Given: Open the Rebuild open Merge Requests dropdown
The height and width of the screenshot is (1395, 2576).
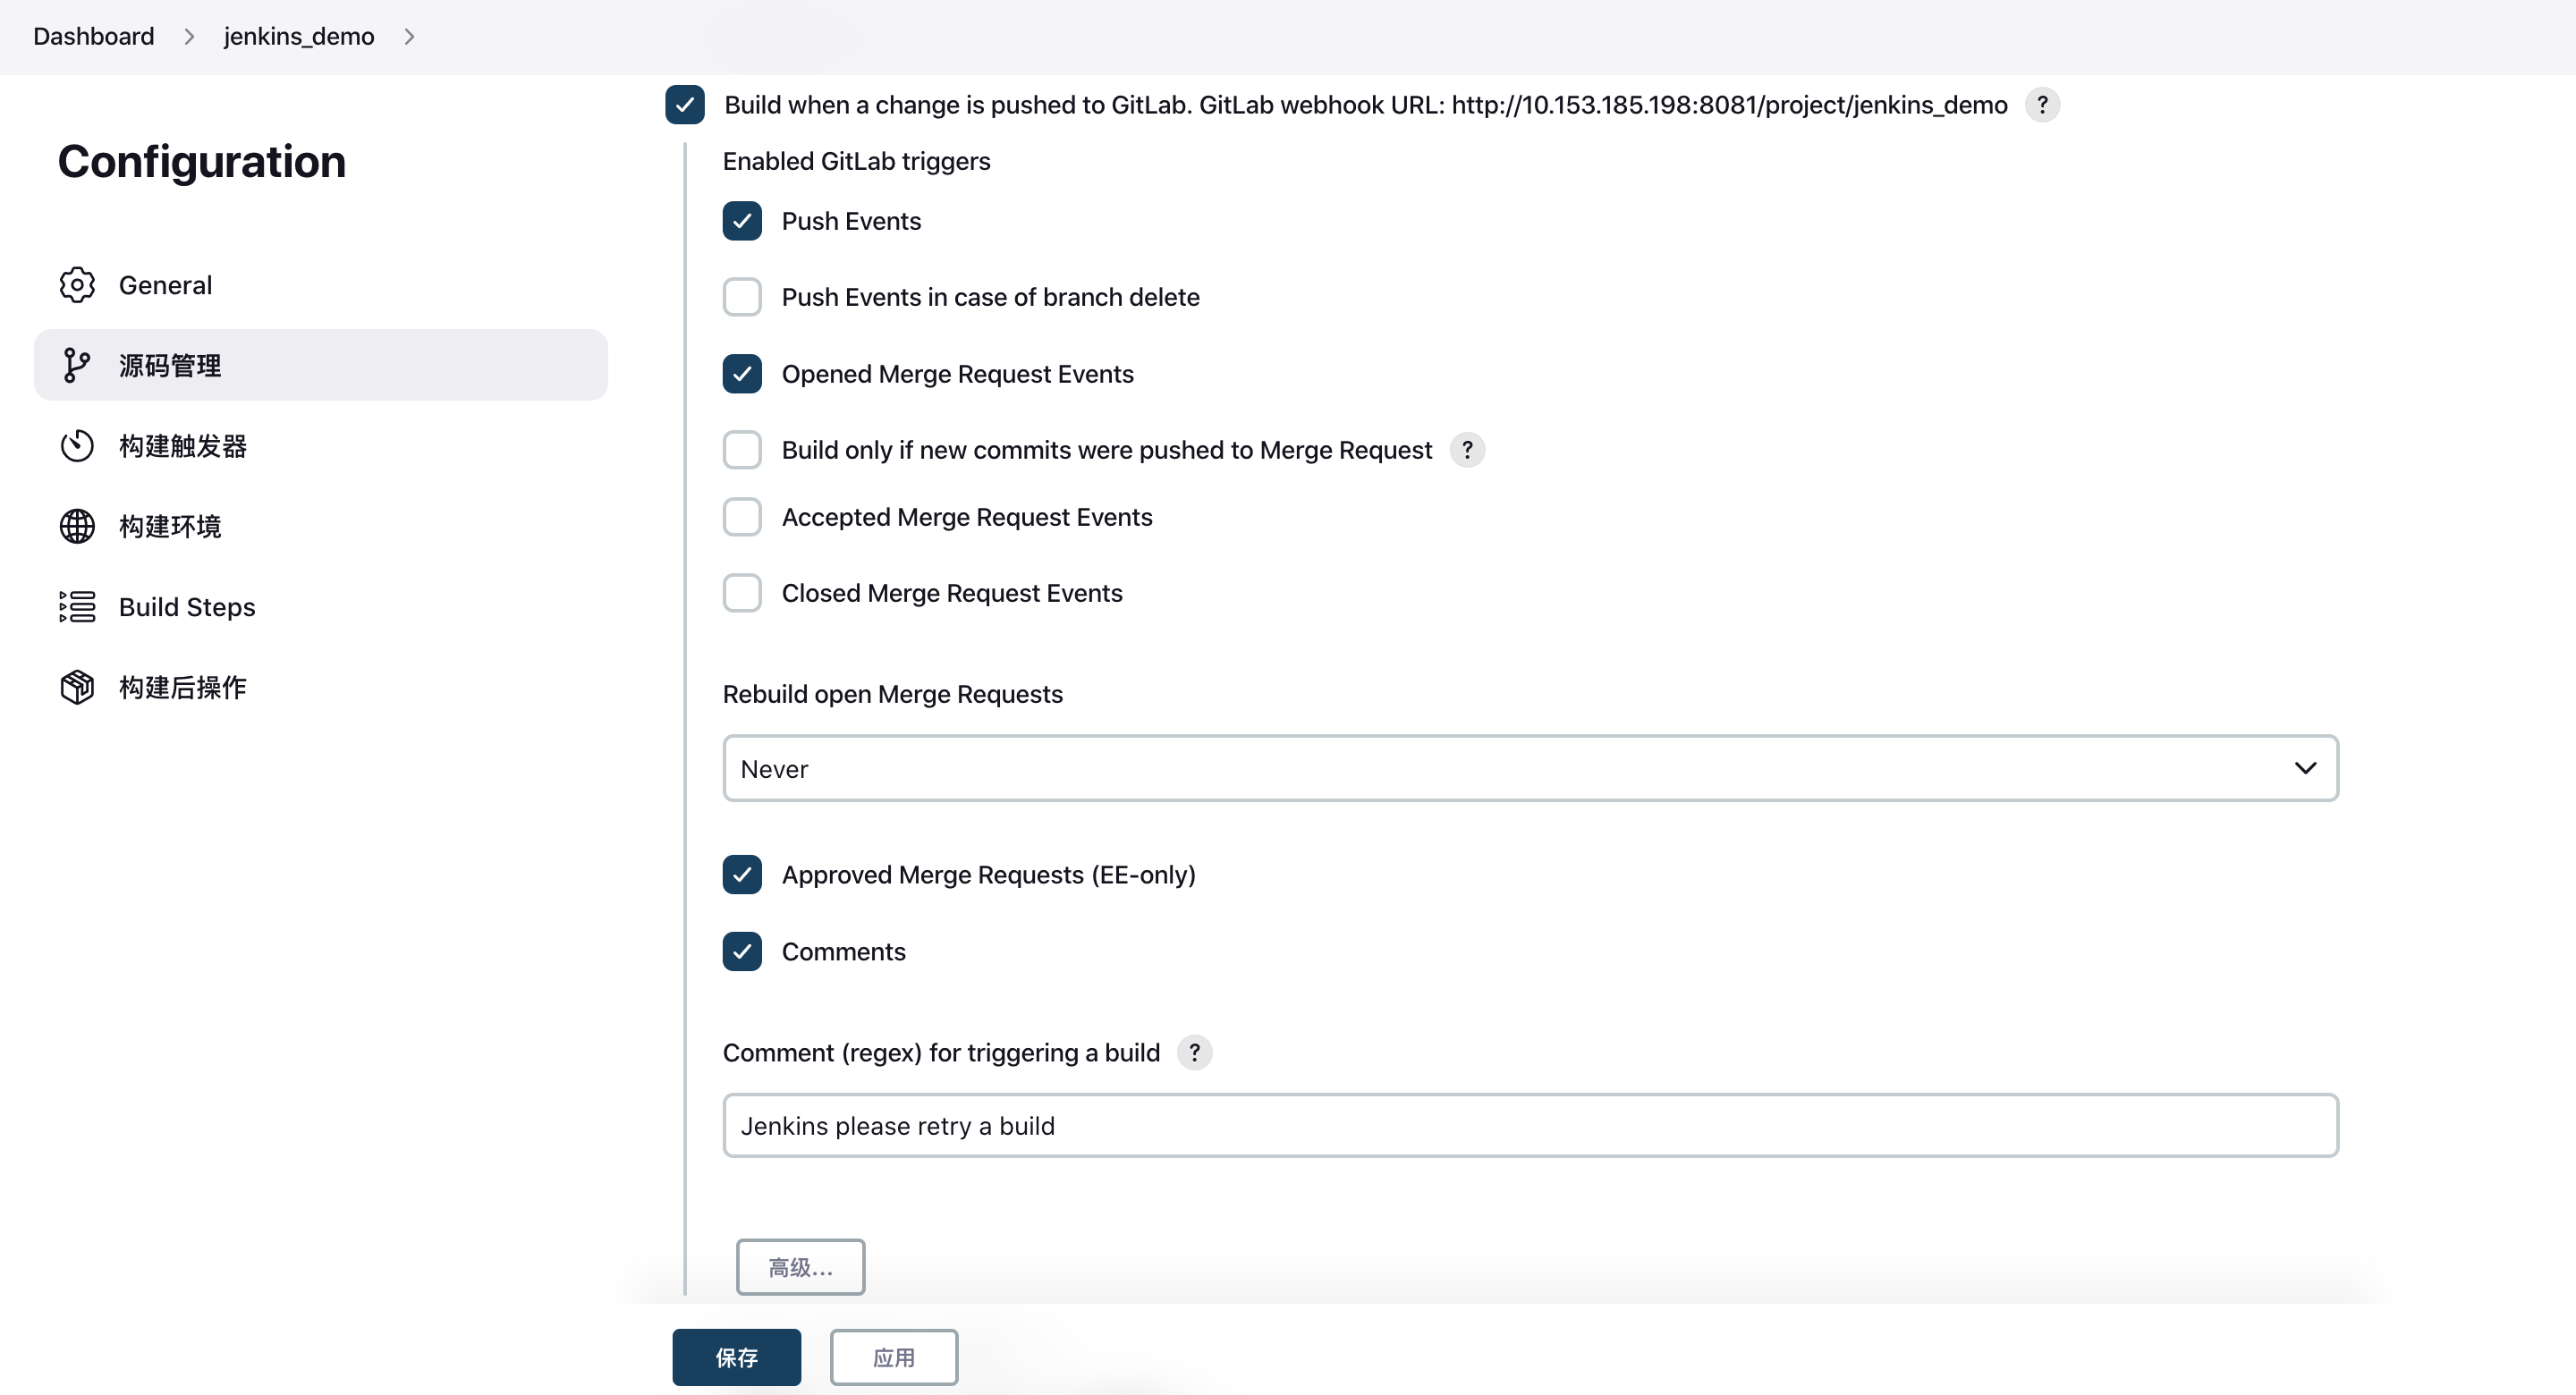Looking at the screenshot, I should coord(1530,768).
